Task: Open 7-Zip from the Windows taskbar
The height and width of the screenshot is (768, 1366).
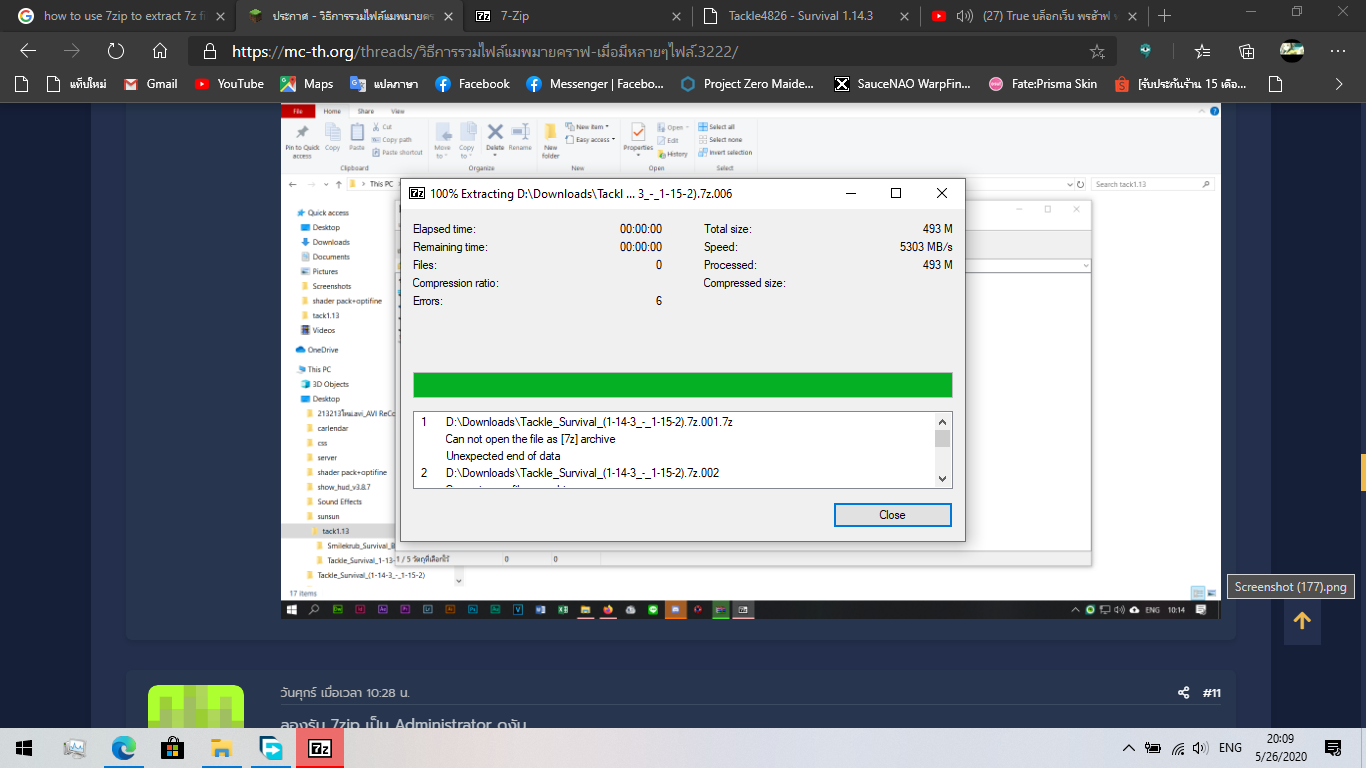Action: tap(320, 748)
